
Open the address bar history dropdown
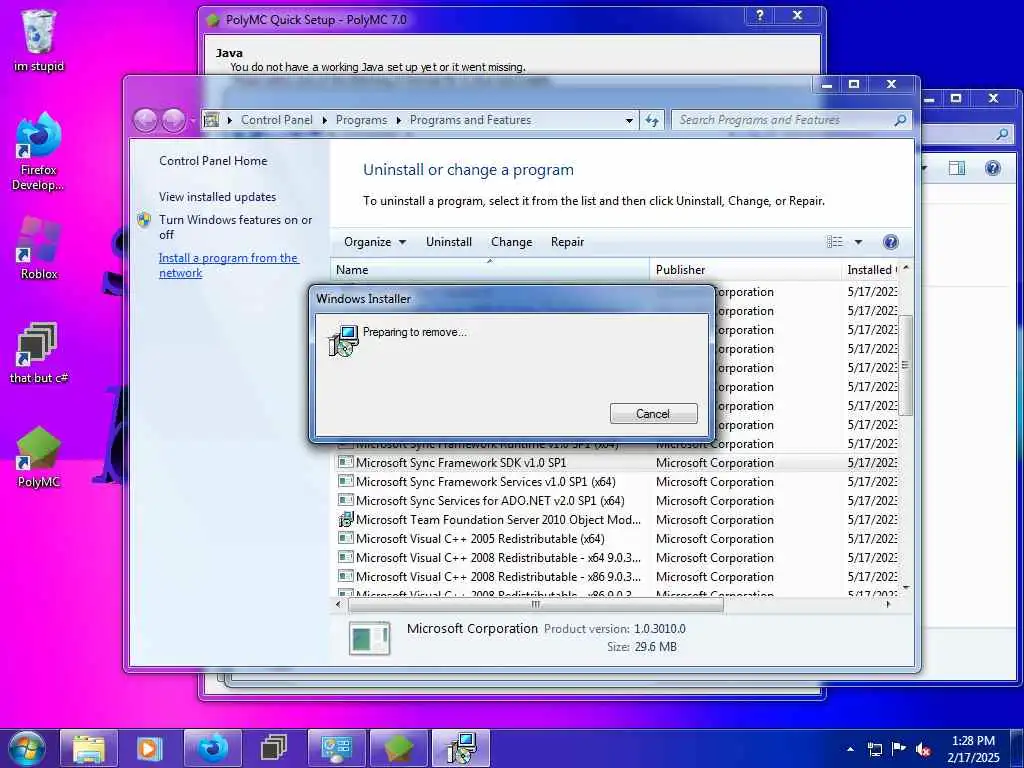pos(629,120)
